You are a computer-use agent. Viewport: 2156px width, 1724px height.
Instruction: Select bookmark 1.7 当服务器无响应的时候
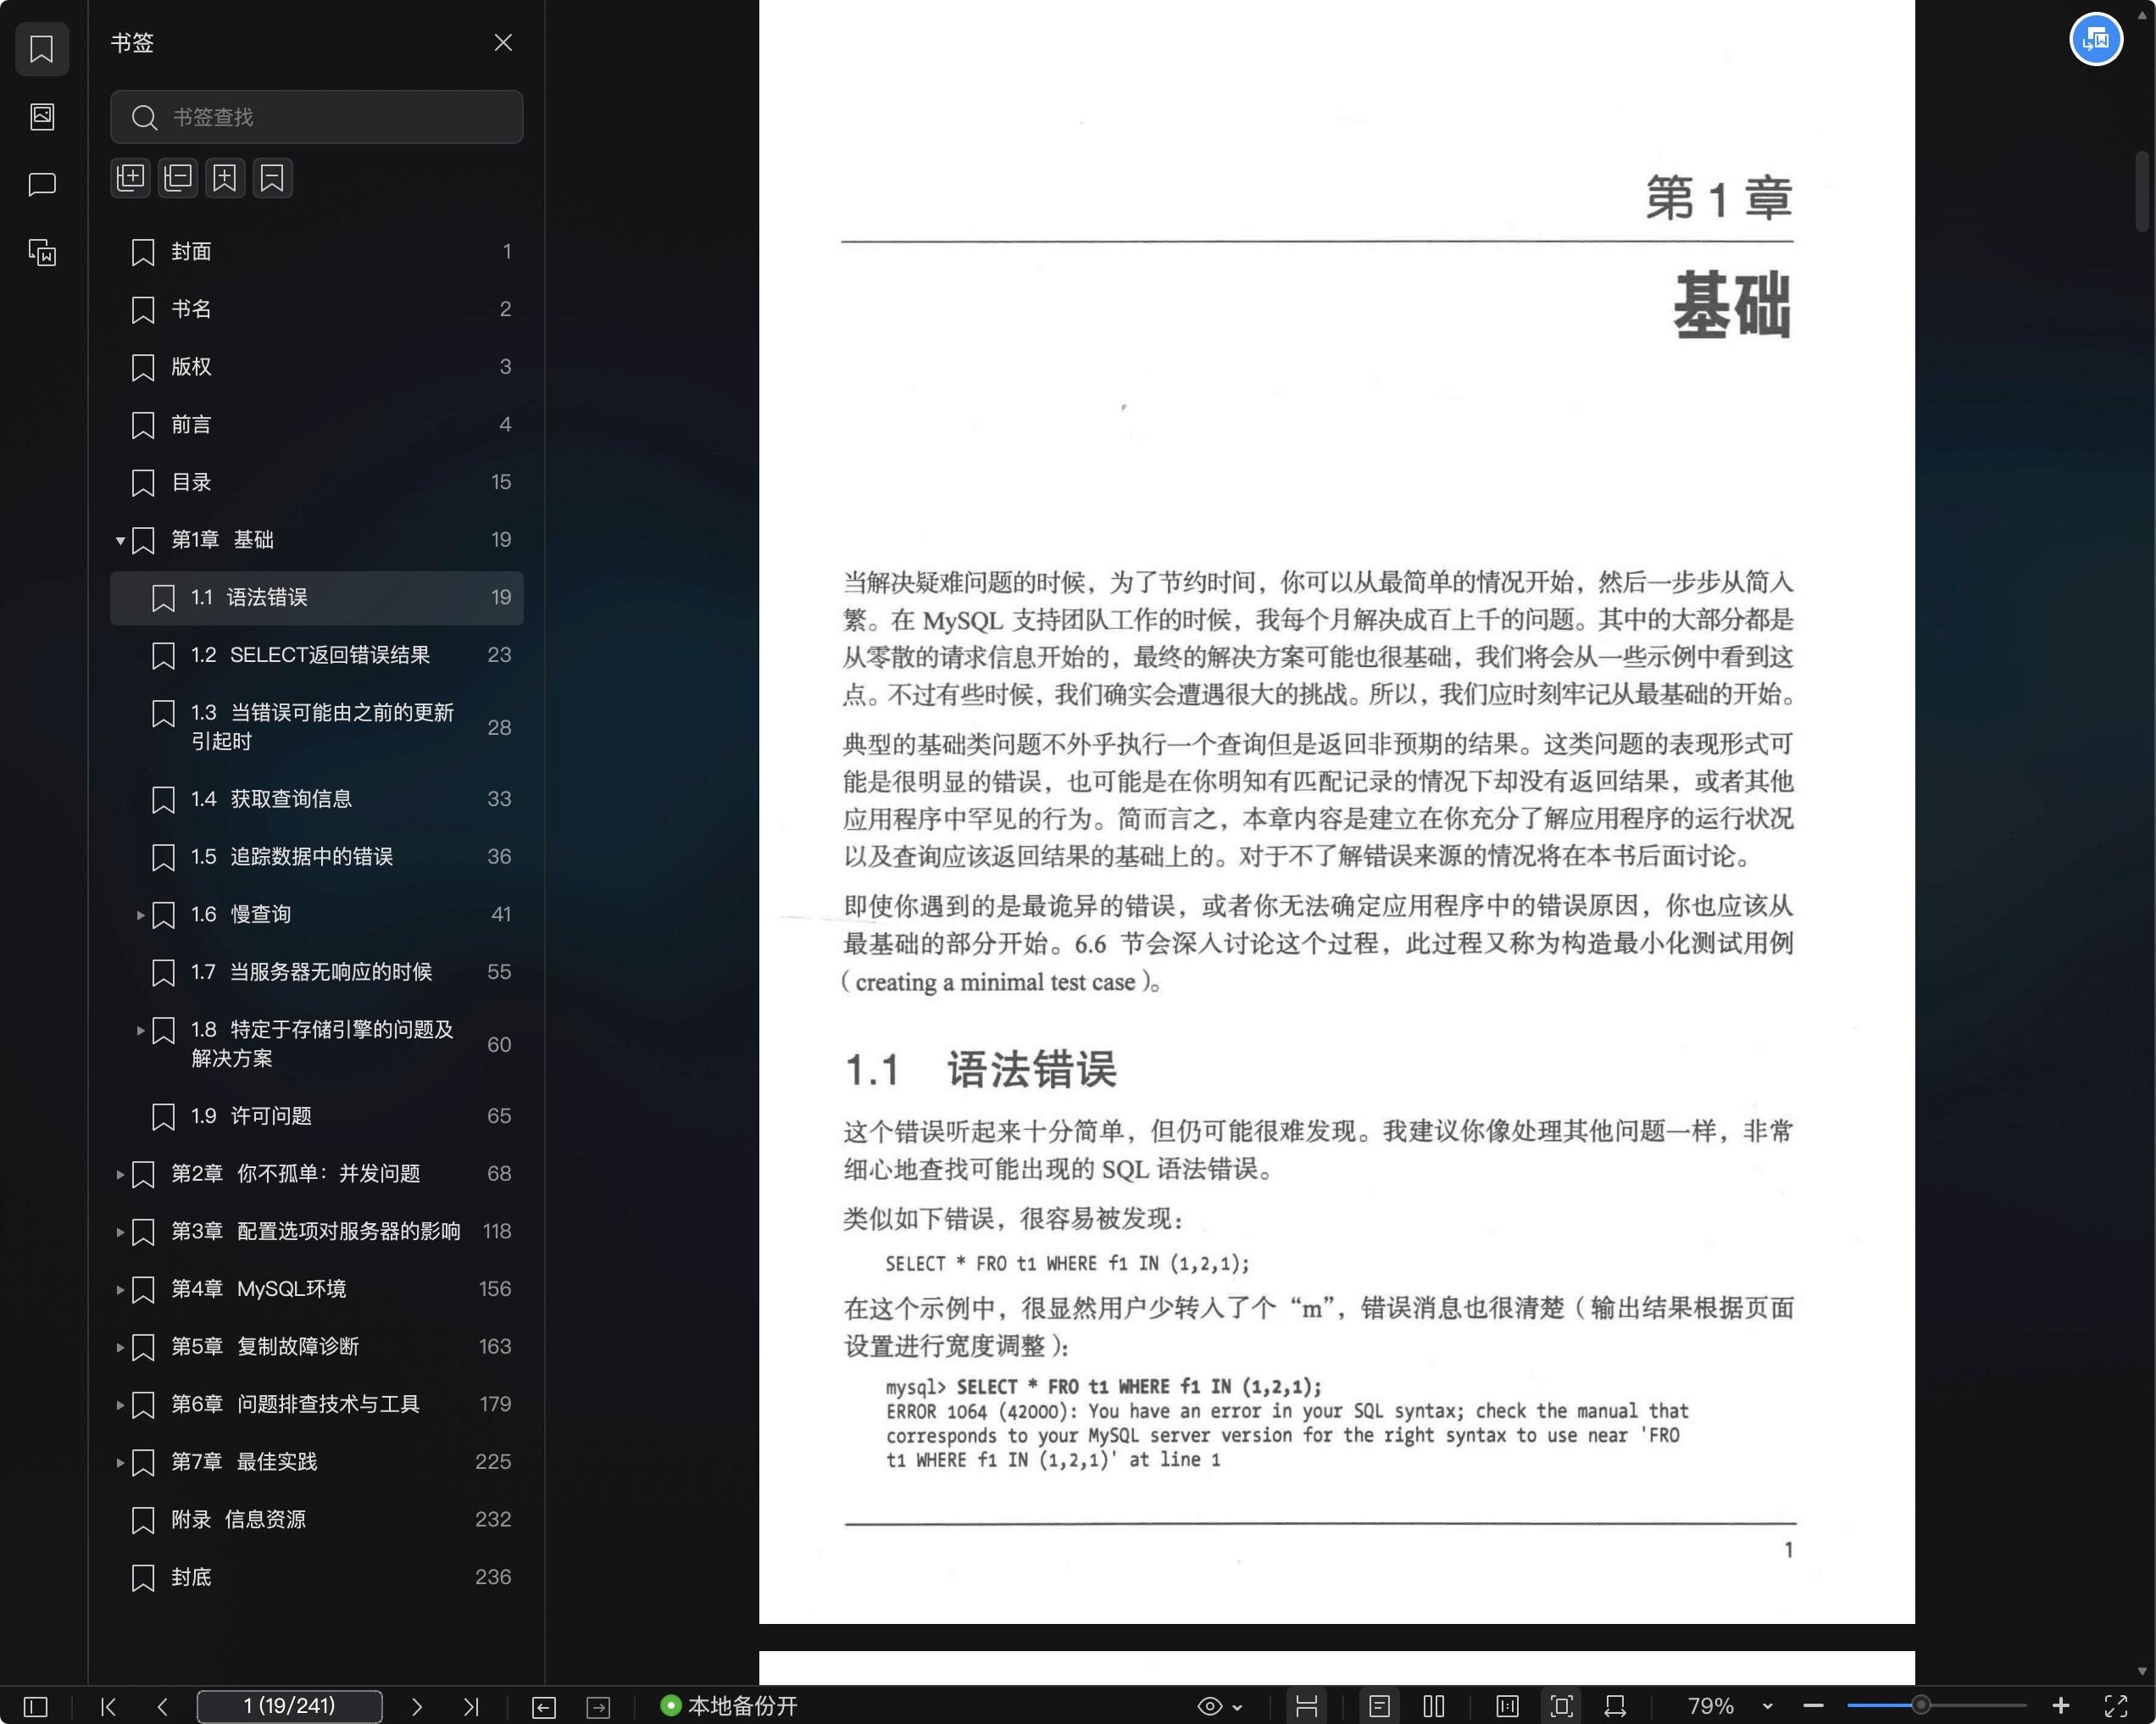(x=316, y=972)
